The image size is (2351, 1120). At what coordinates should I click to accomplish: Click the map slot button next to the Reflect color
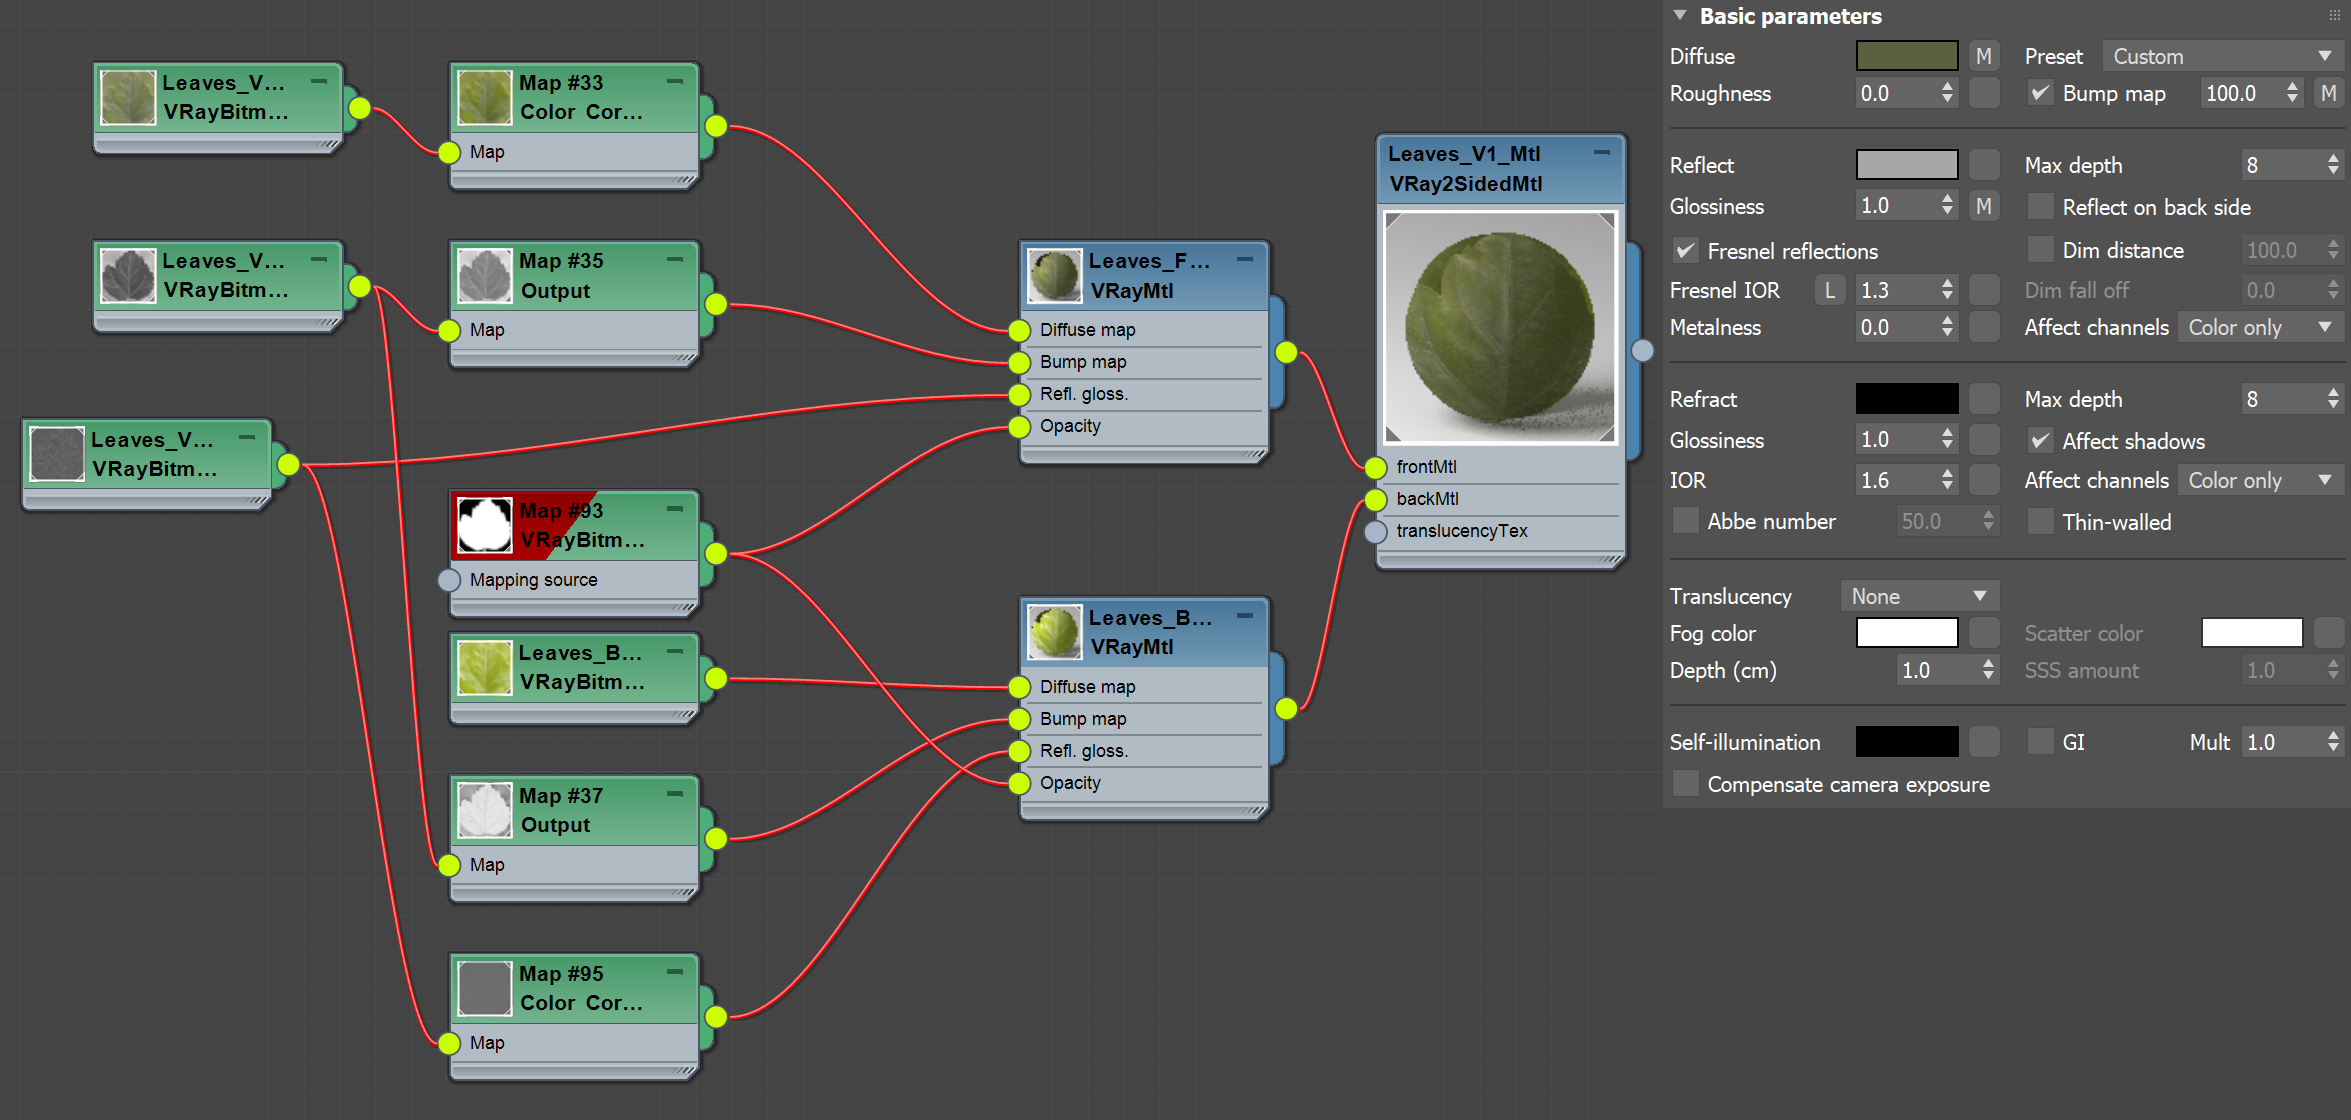click(x=1984, y=164)
